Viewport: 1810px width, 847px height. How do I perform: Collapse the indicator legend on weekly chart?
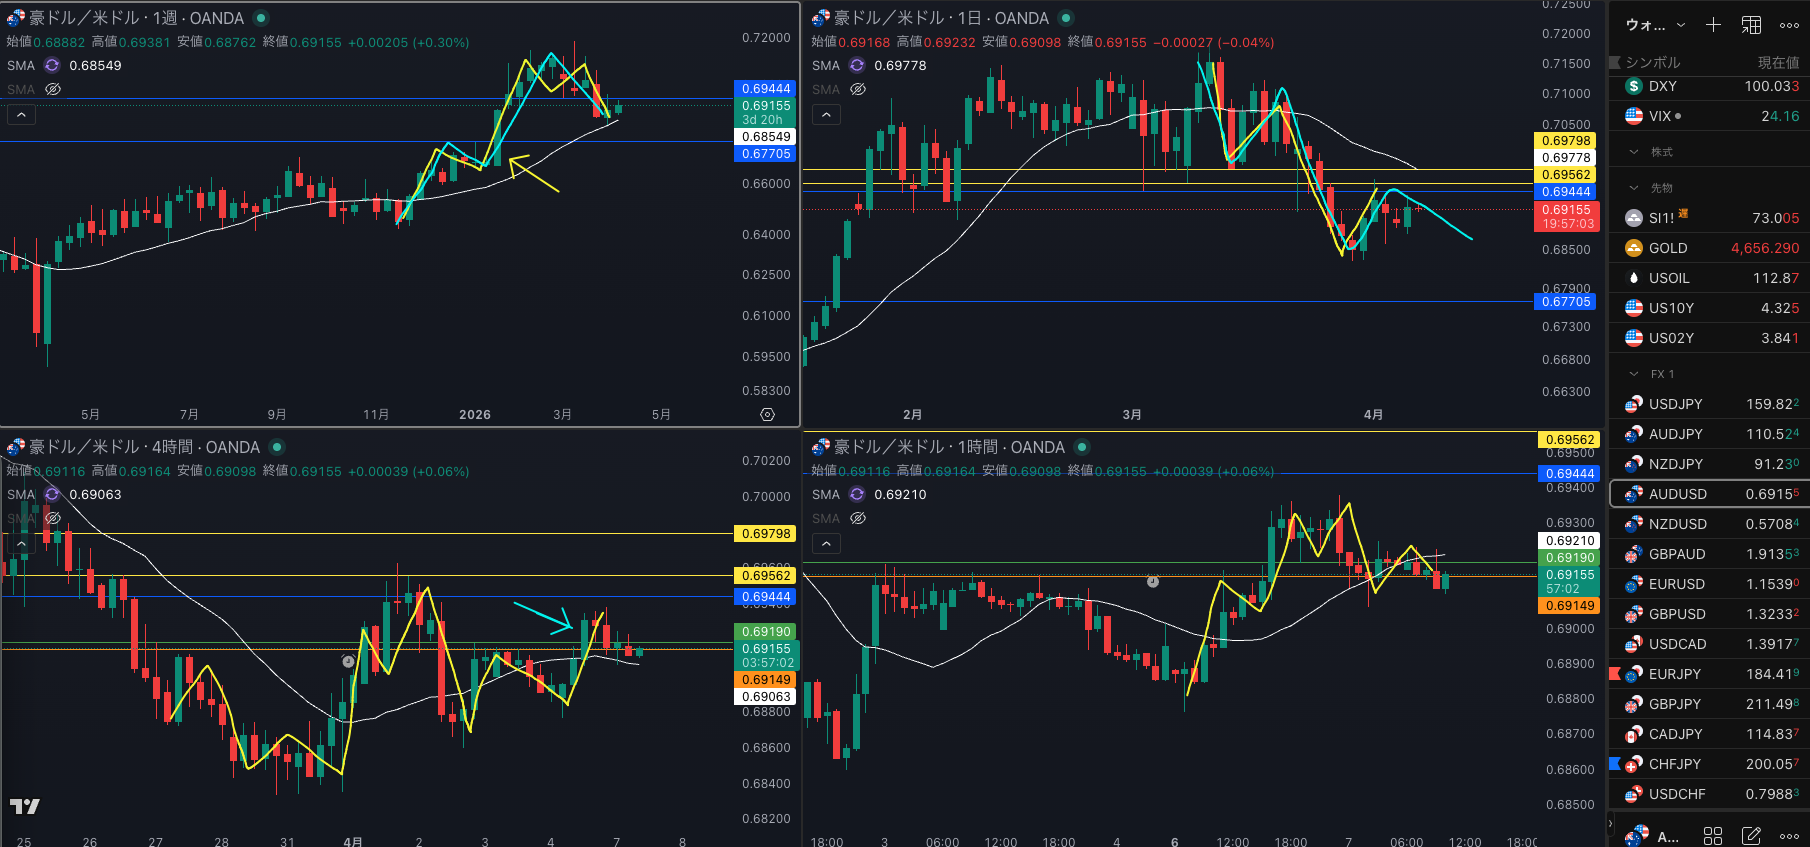[21, 115]
